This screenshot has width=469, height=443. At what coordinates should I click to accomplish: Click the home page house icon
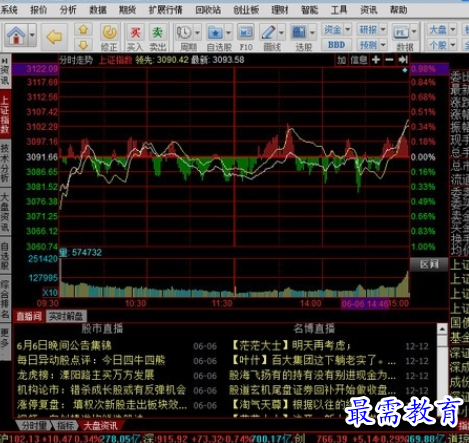[x=16, y=35]
